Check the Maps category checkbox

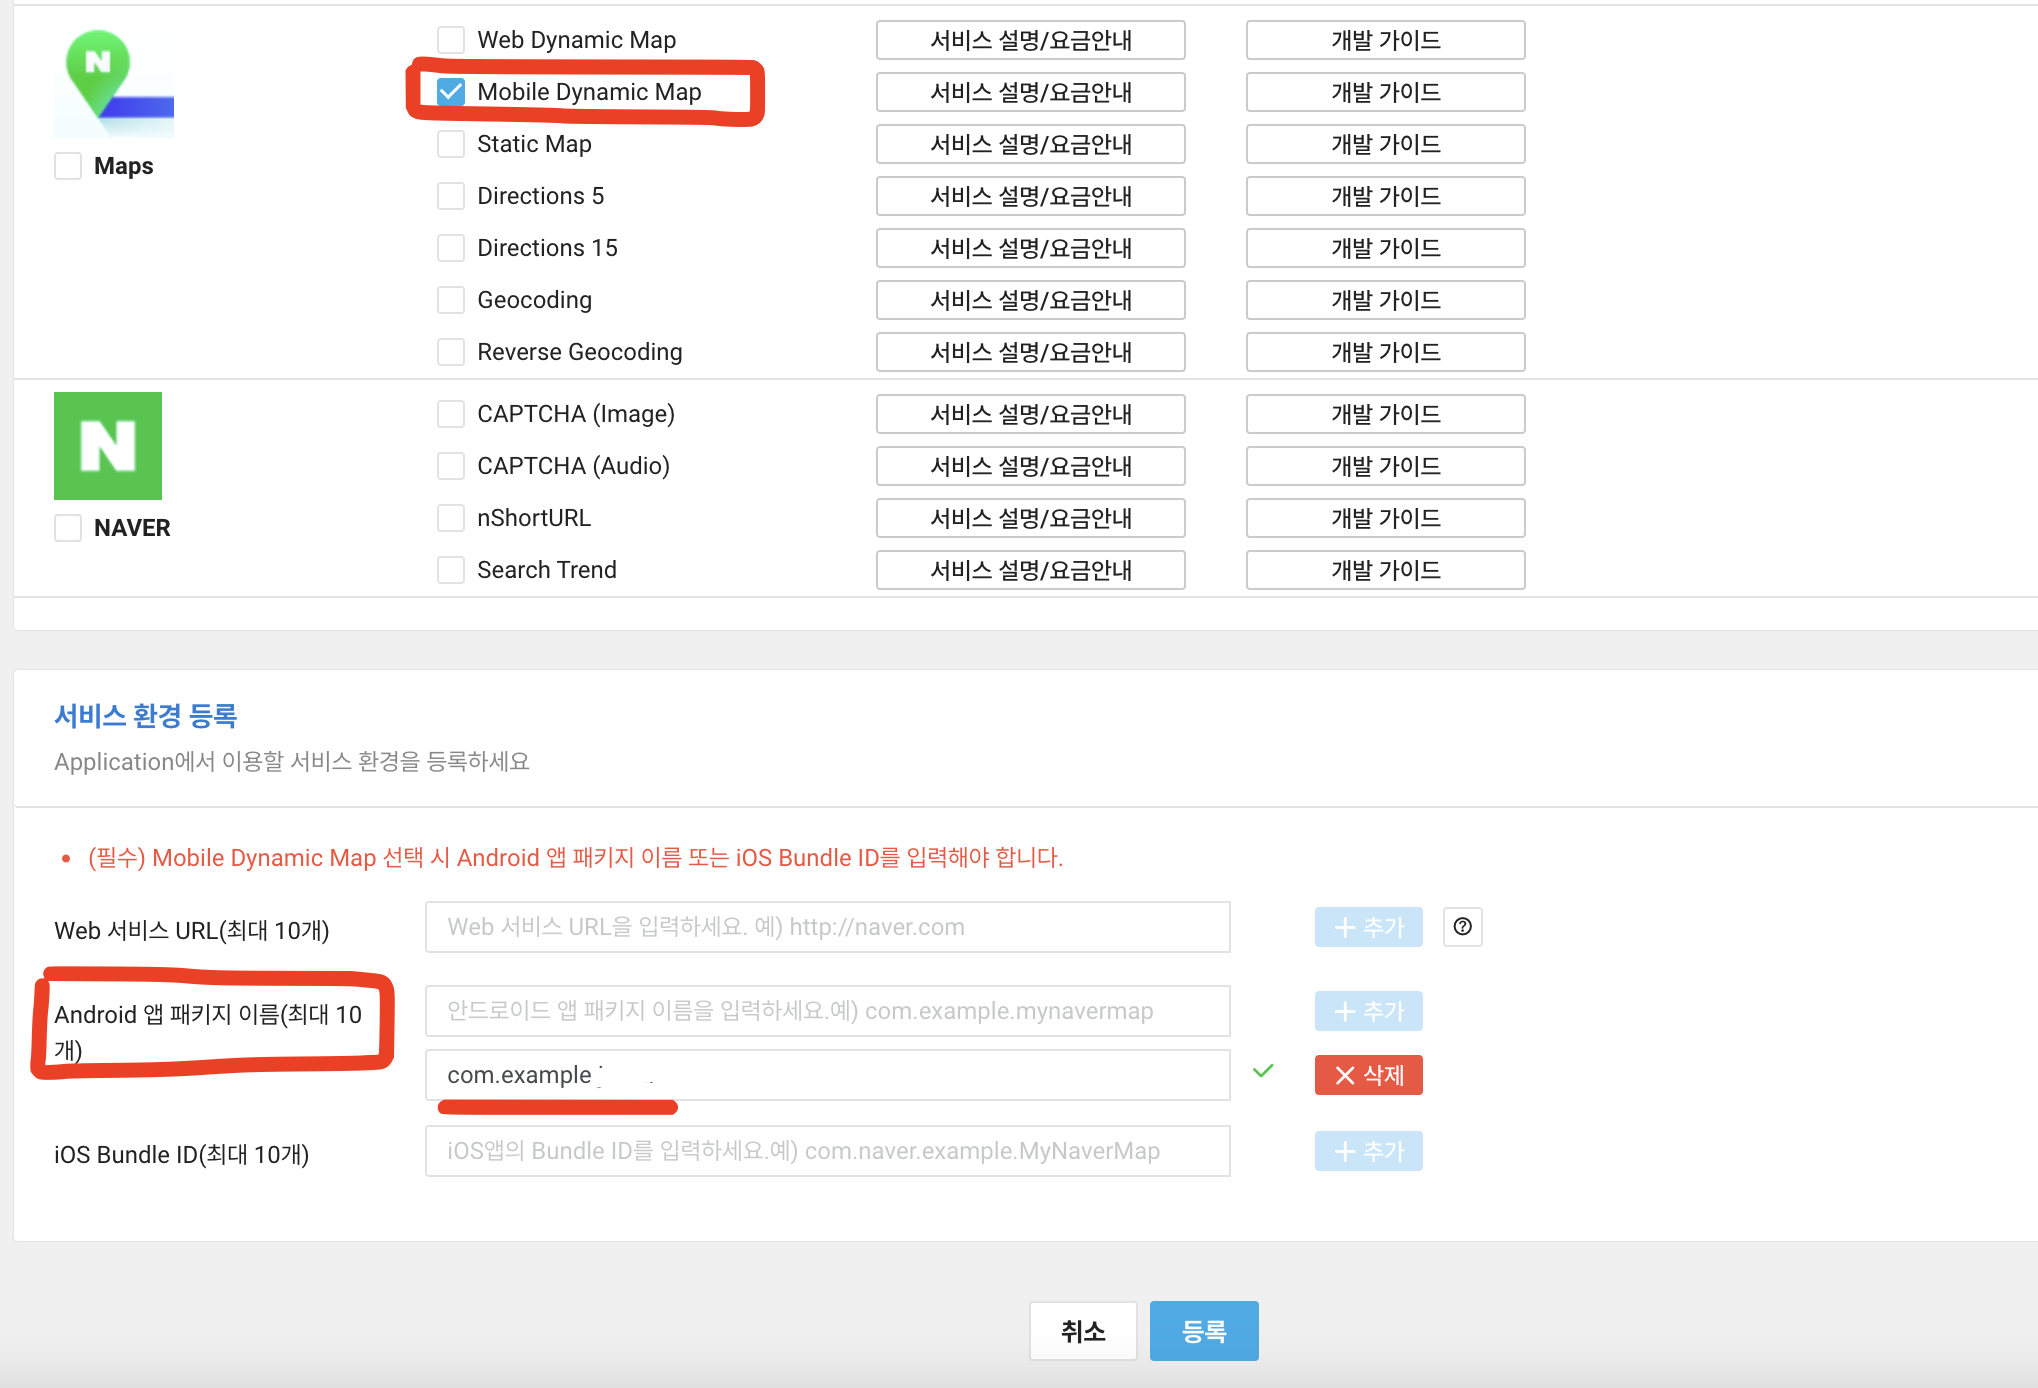[x=68, y=166]
